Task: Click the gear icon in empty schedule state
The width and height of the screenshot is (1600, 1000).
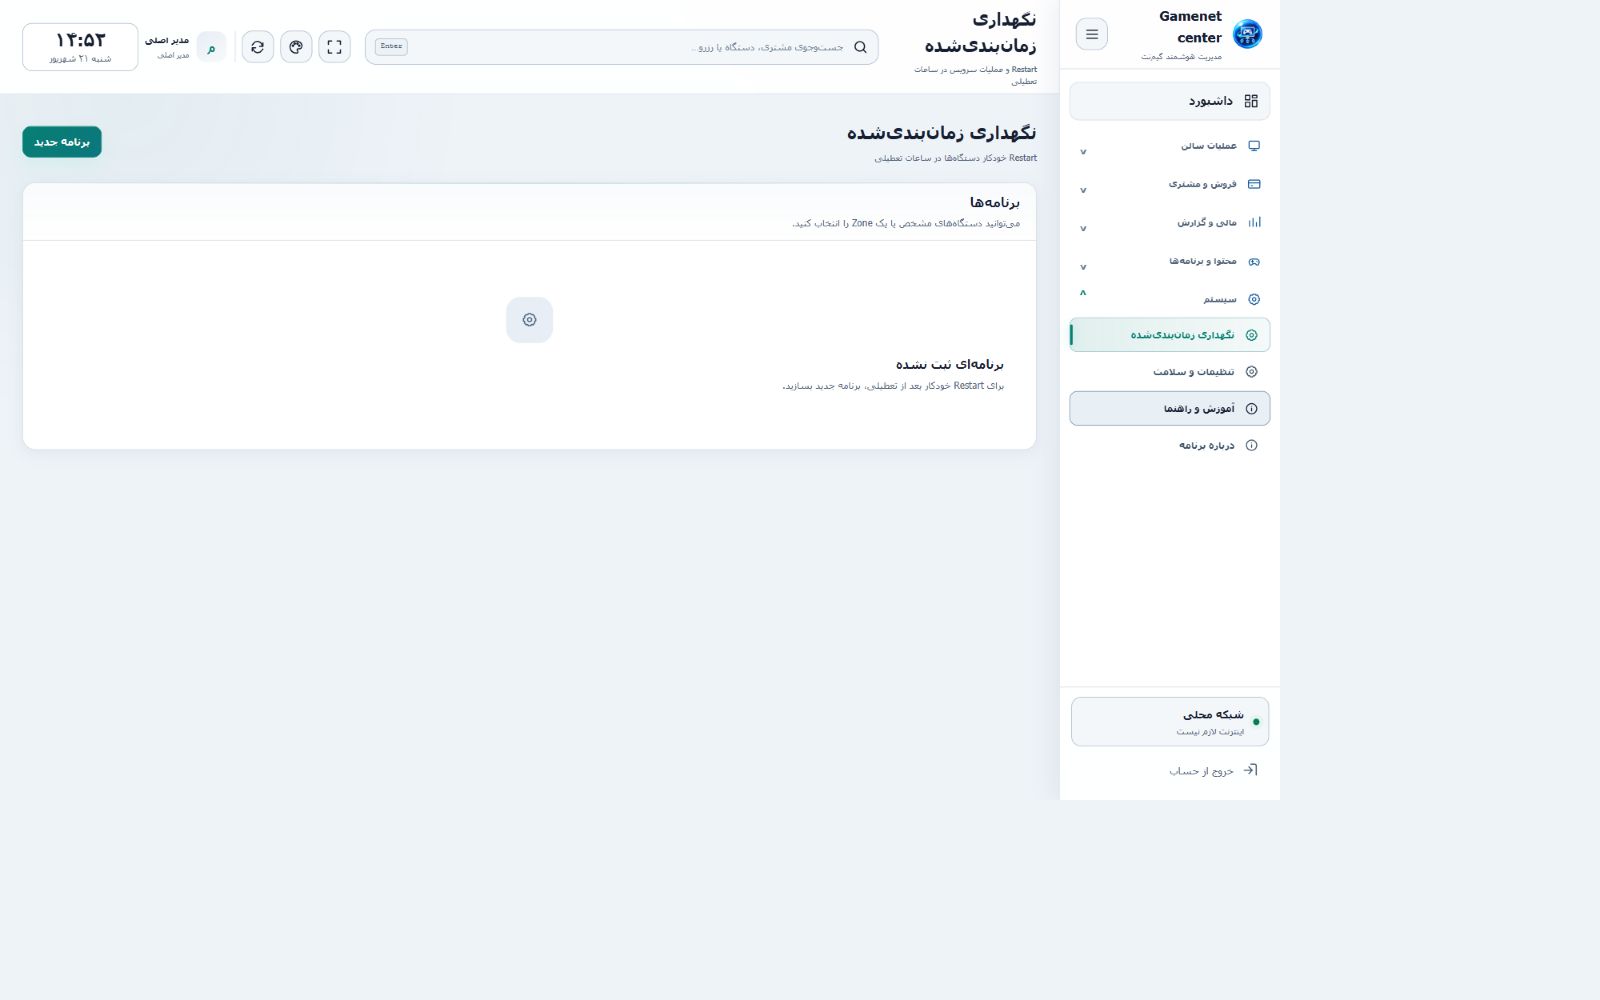Action: pyautogui.click(x=529, y=320)
